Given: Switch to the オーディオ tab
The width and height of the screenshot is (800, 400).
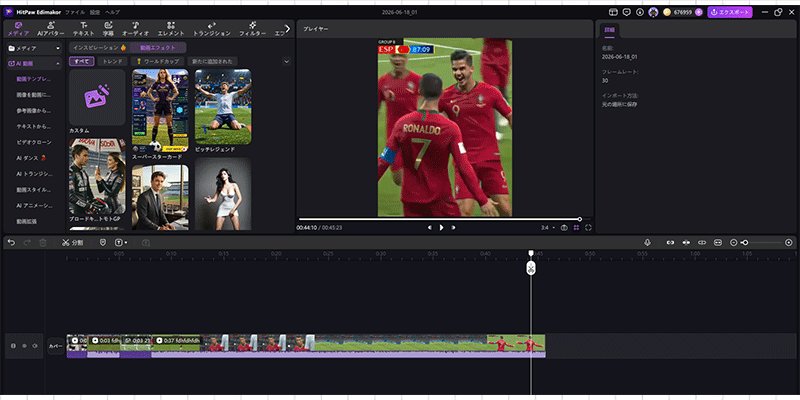Looking at the screenshot, I should tap(135, 29).
